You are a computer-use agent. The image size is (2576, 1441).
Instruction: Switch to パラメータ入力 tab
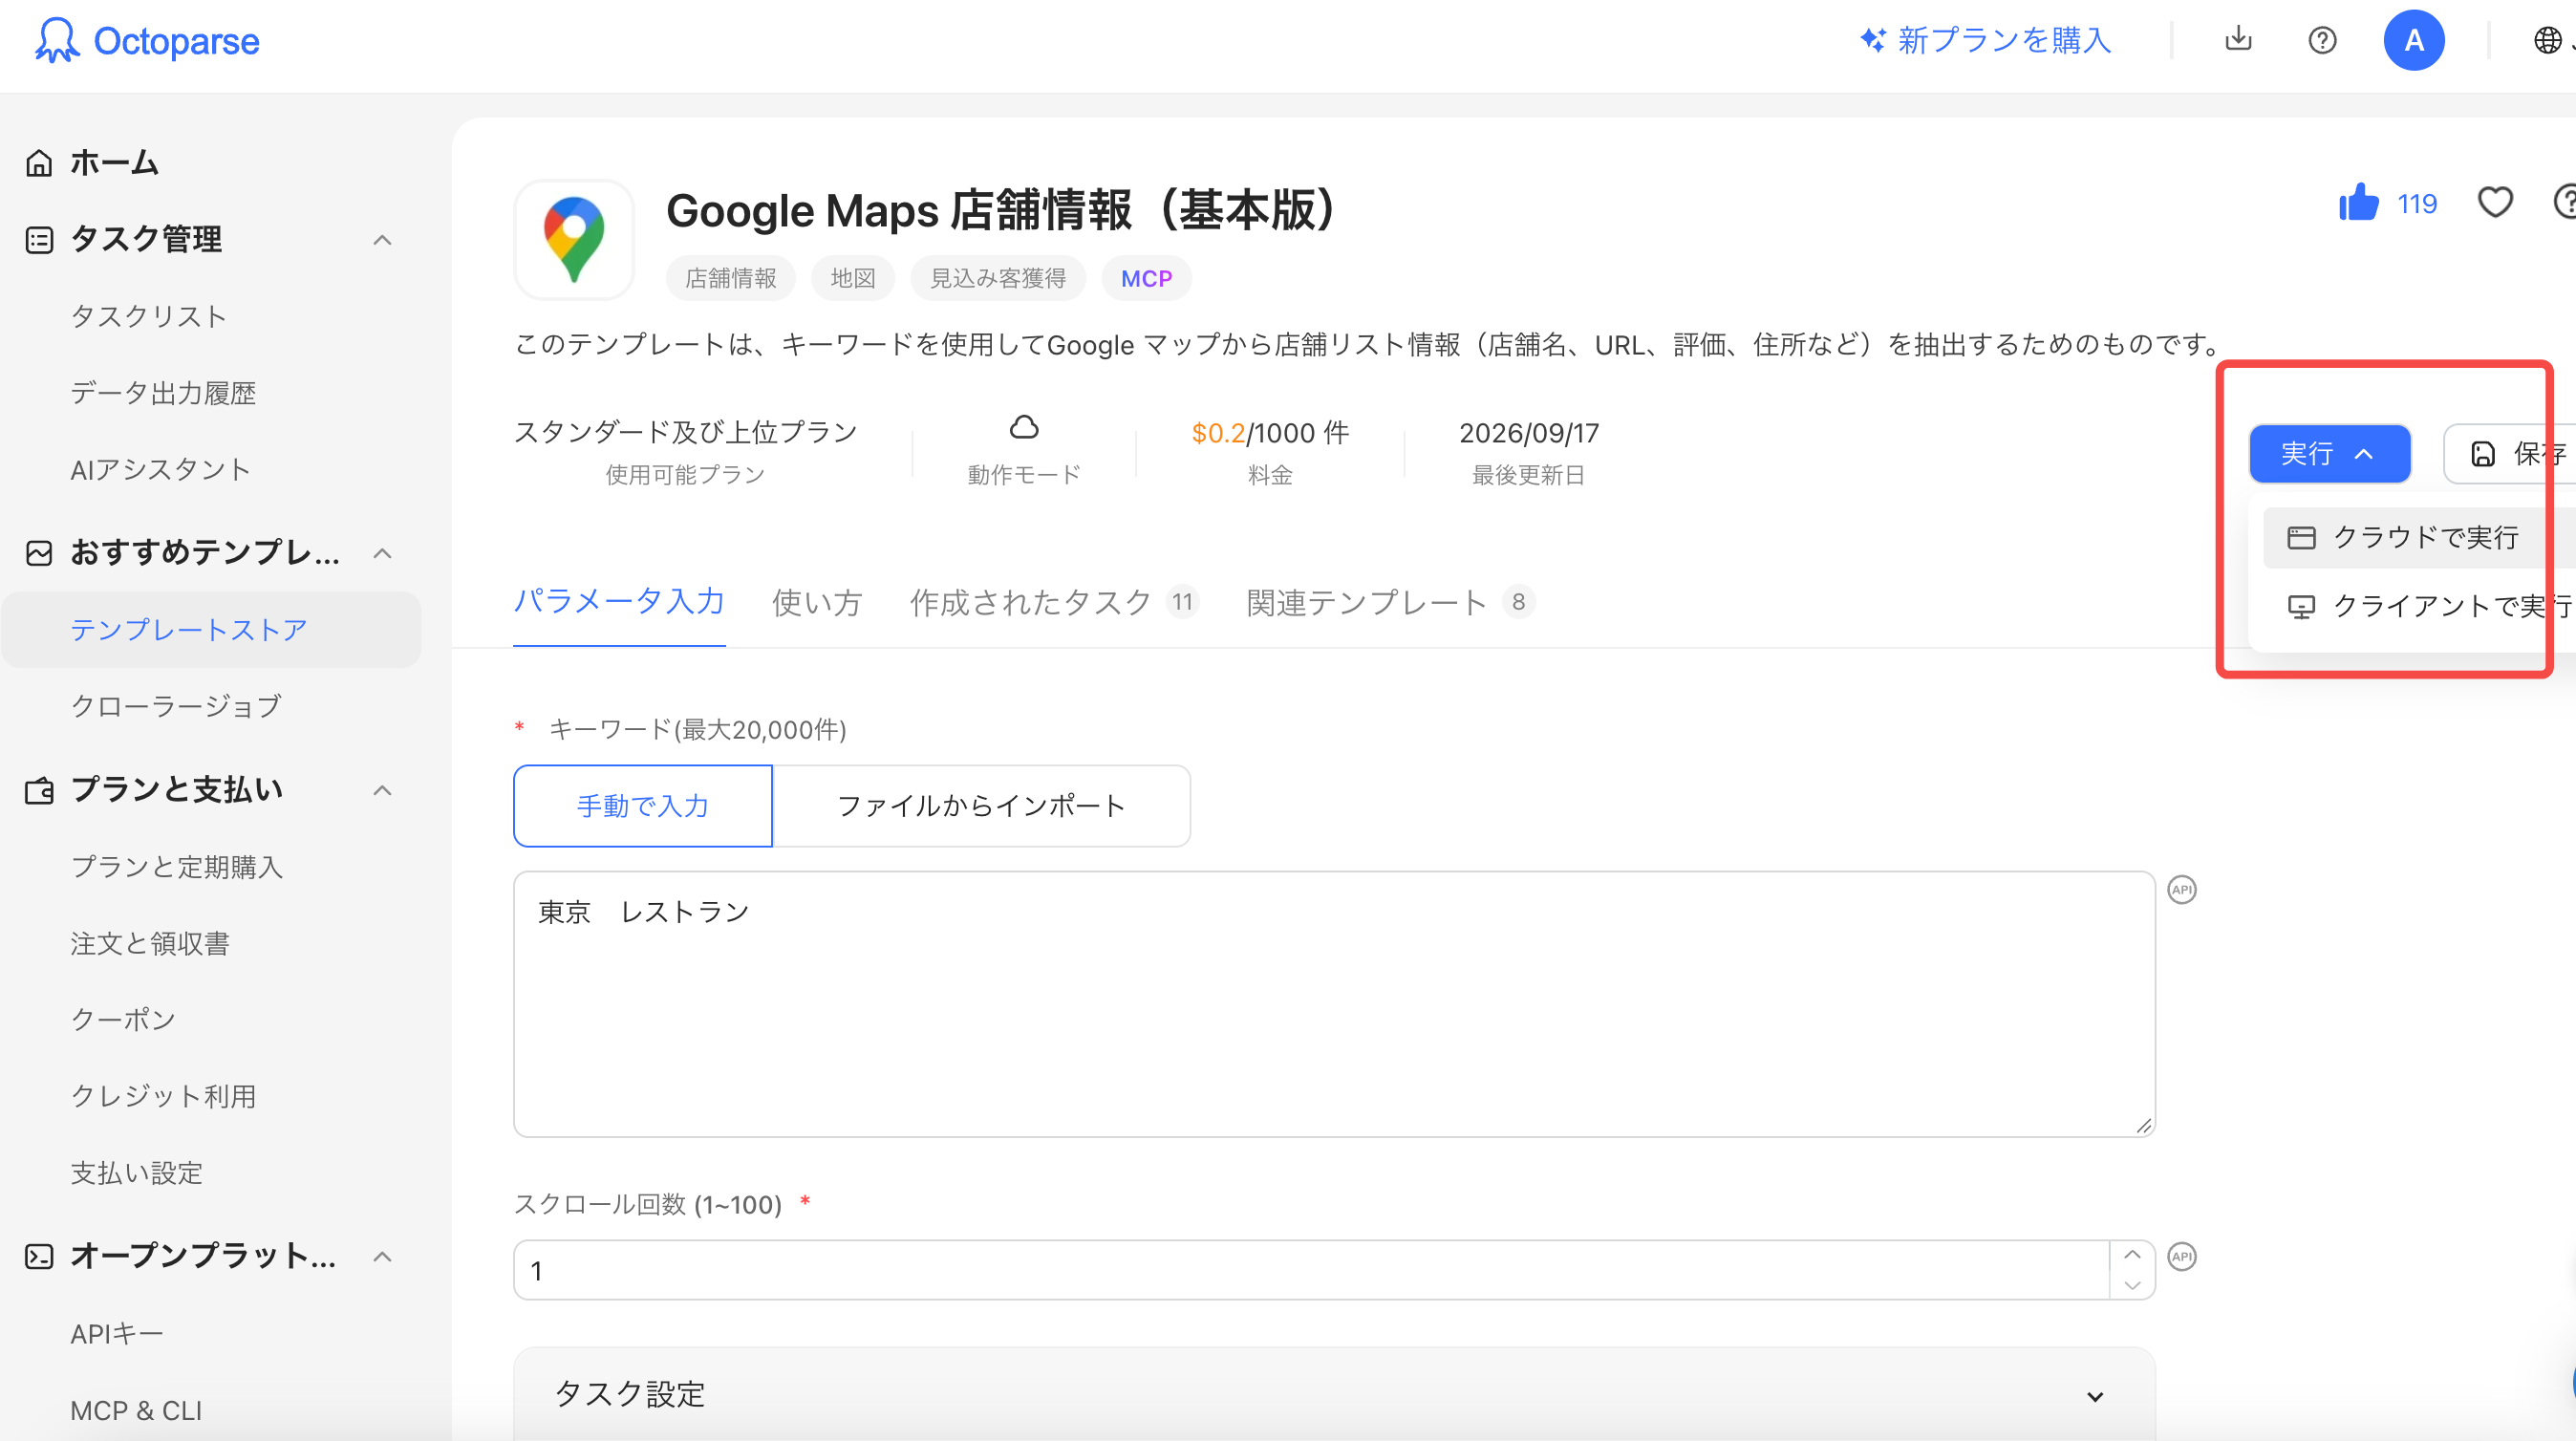coord(619,602)
